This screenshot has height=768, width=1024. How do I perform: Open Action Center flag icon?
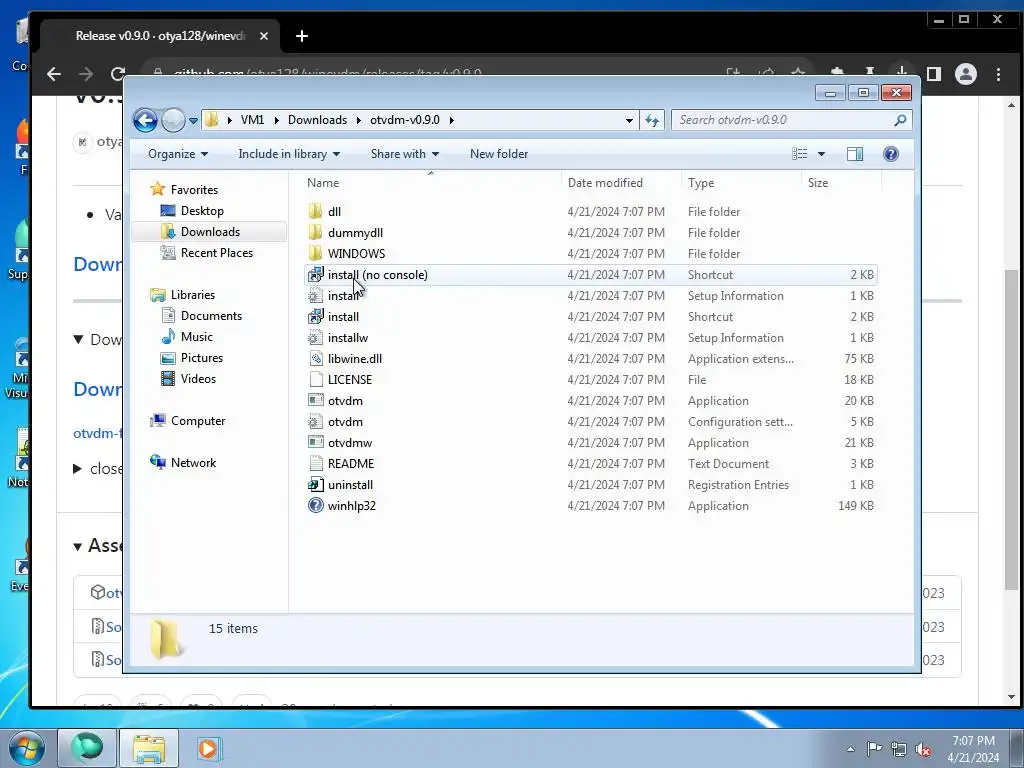click(x=874, y=749)
